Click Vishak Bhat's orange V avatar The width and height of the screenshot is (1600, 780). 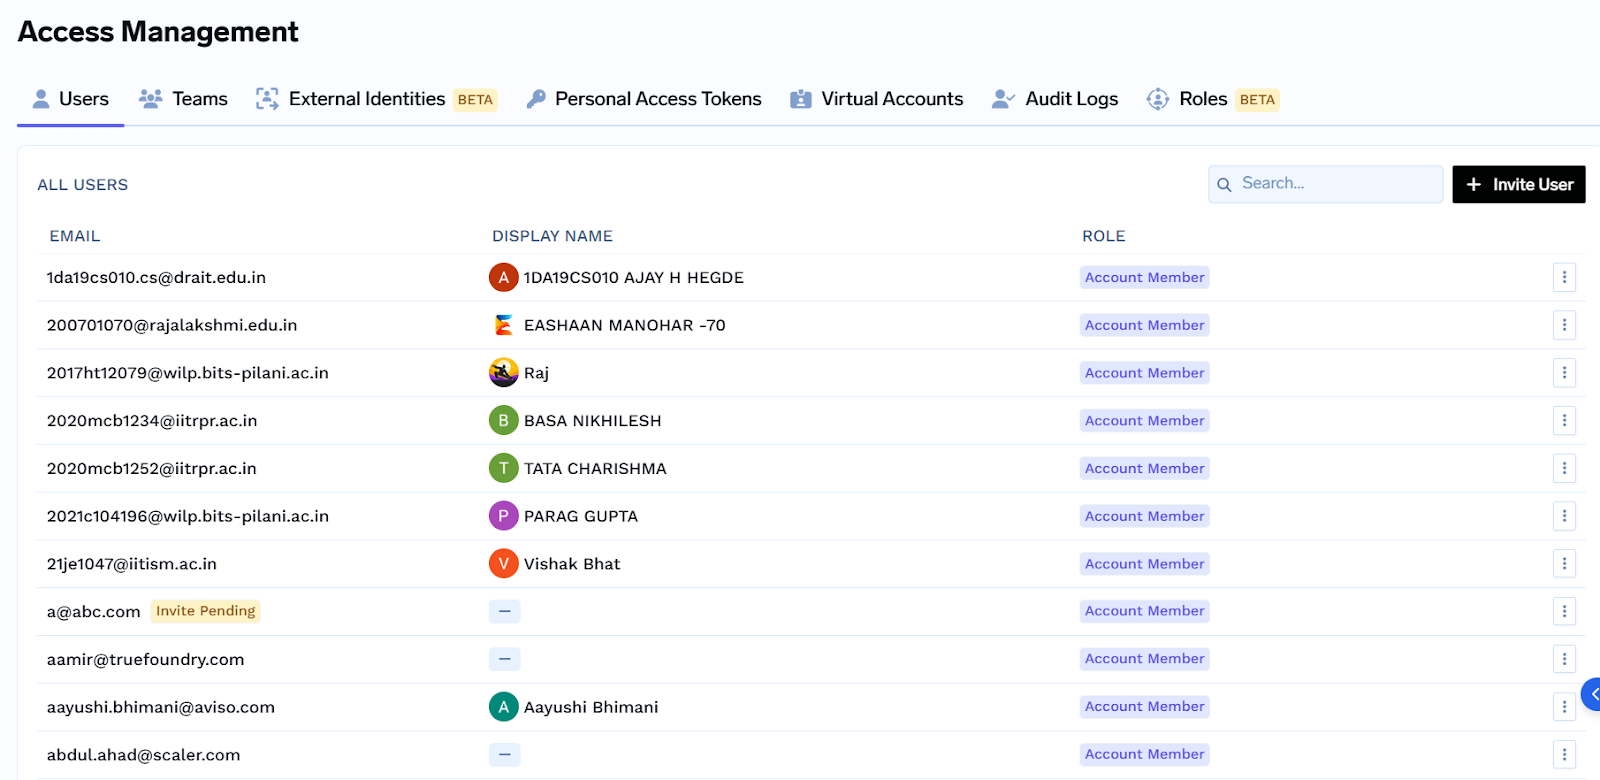tap(503, 564)
